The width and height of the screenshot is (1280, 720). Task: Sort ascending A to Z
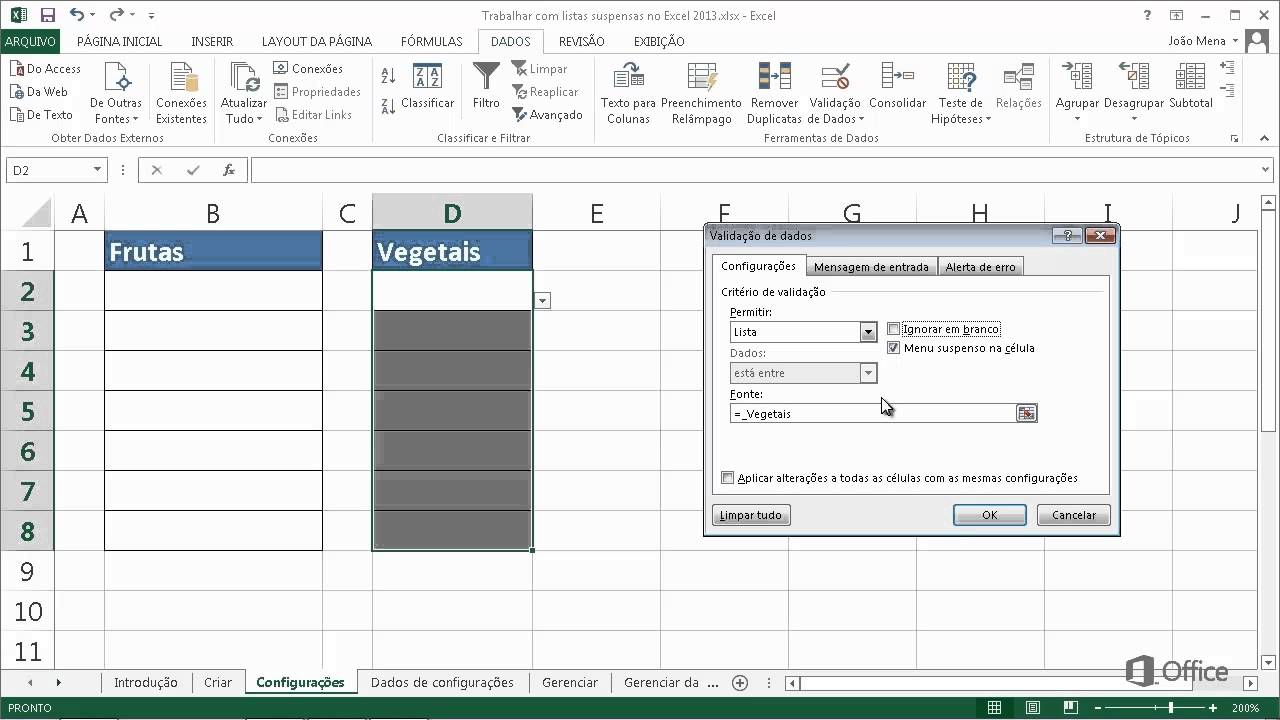click(x=389, y=77)
